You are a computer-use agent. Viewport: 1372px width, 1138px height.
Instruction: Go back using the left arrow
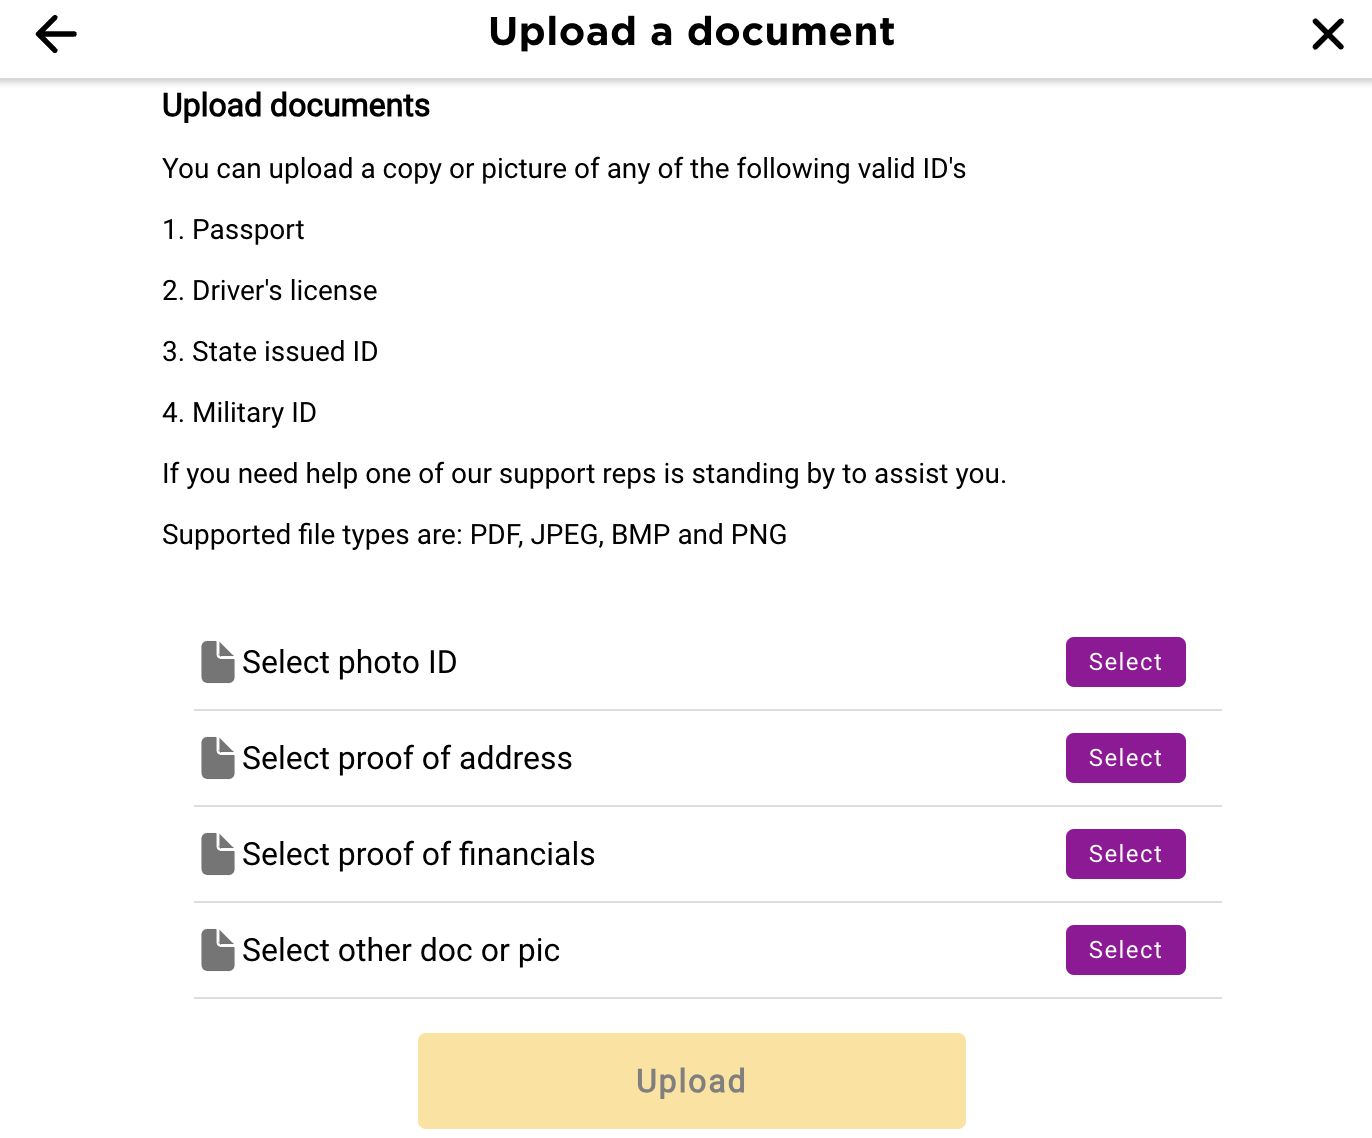click(56, 34)
